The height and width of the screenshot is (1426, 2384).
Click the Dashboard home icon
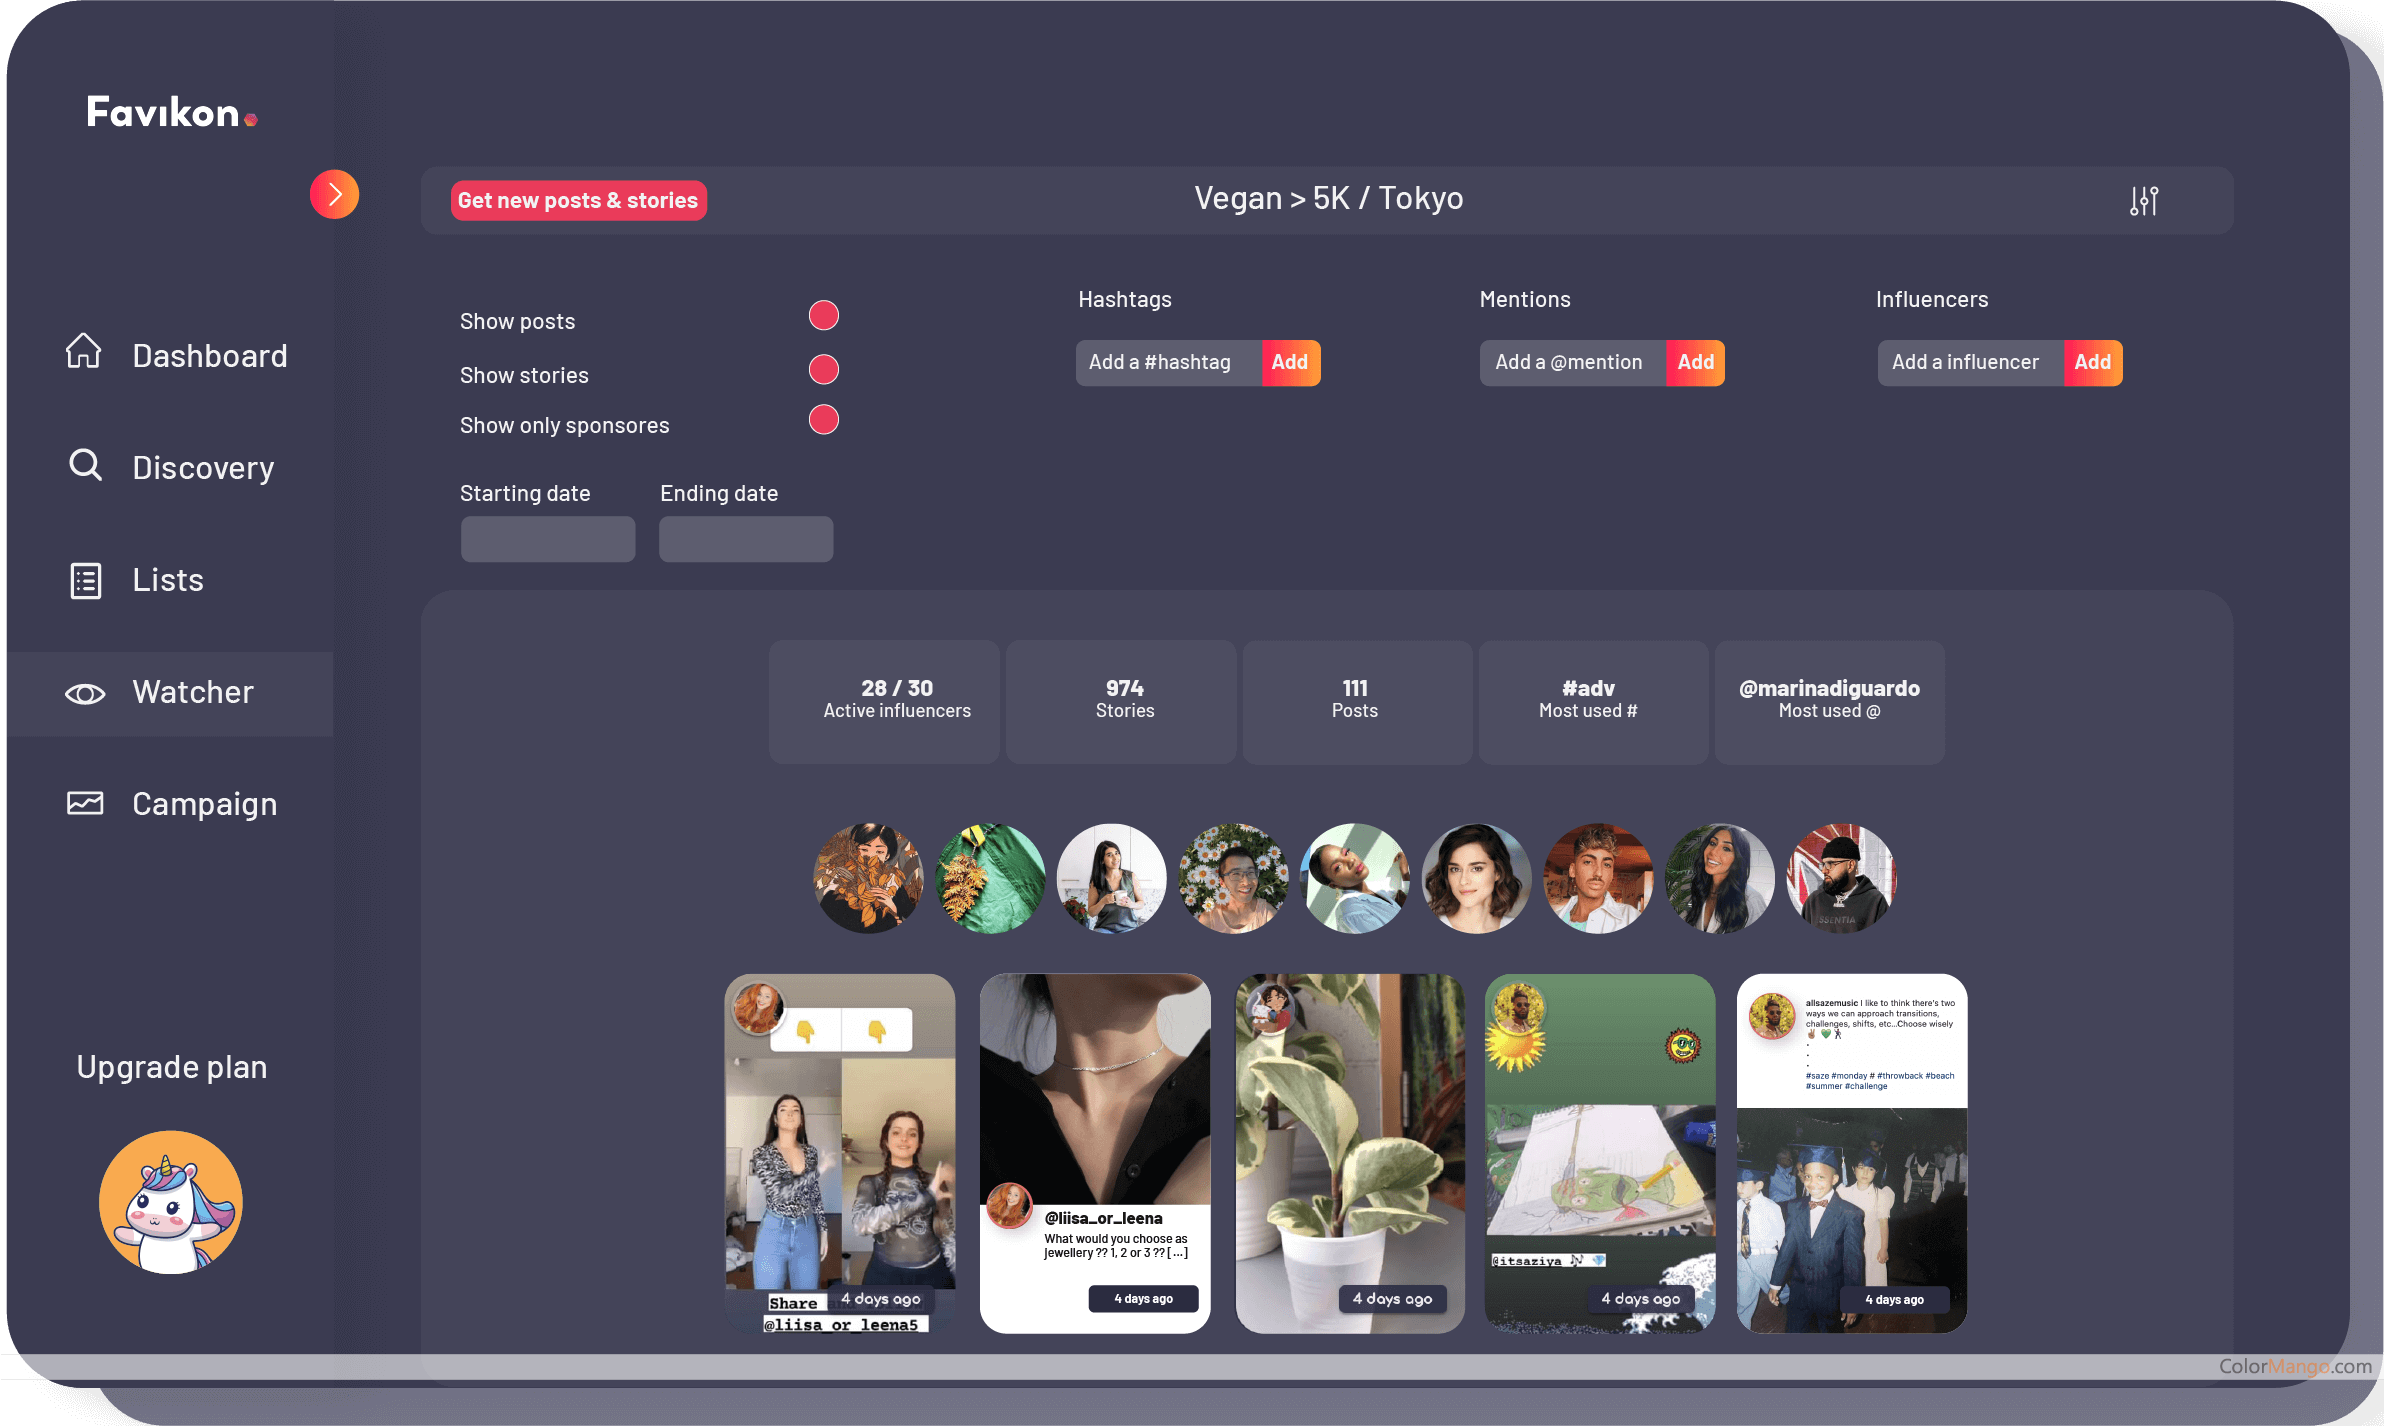[84, 352]
